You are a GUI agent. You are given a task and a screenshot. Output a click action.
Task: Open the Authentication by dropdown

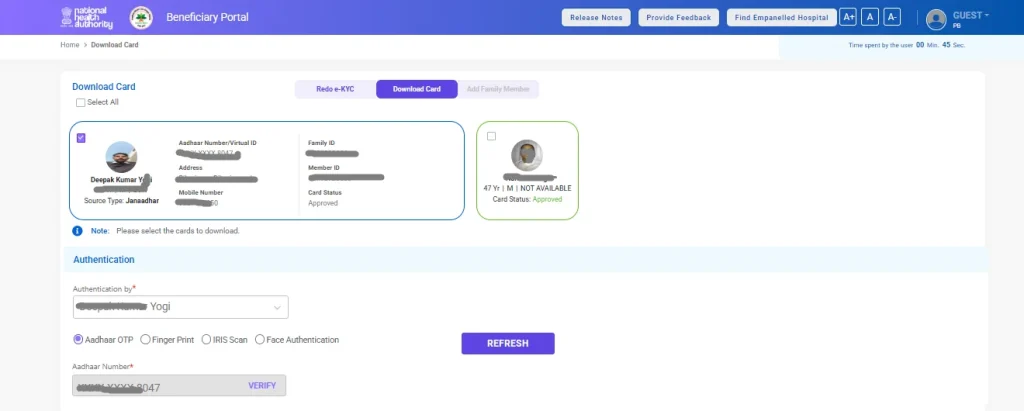pyautogui.click(x=180, y=307)
